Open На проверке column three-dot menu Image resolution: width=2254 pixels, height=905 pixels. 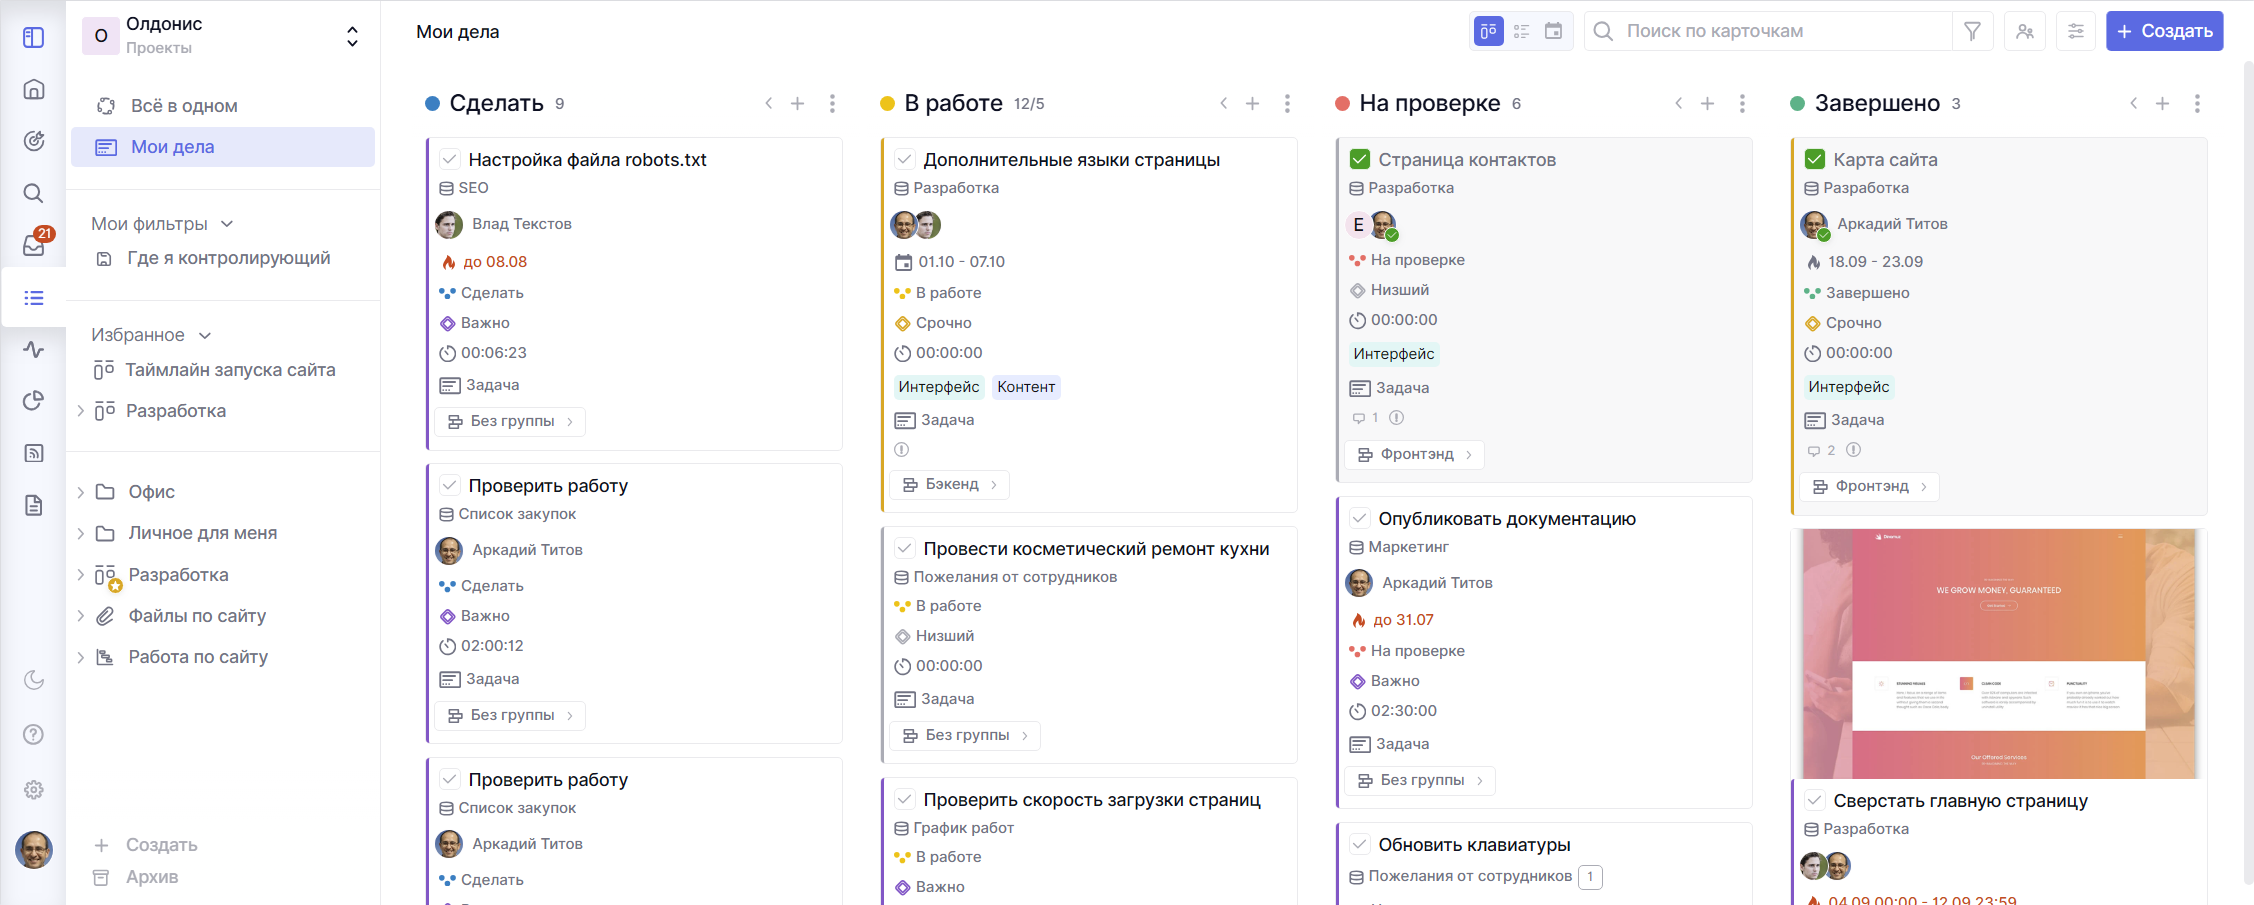1742,103
